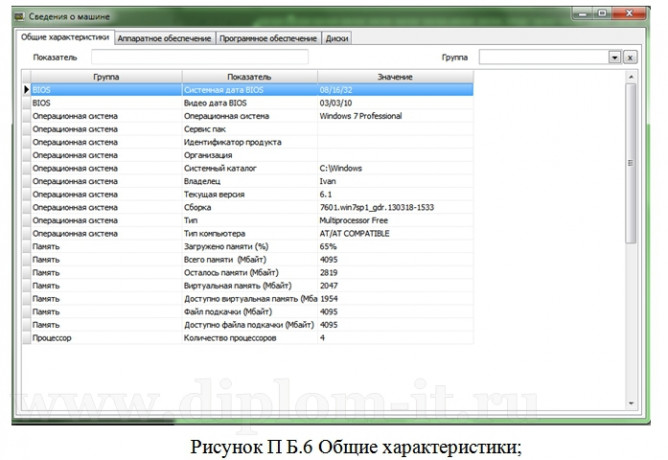Select the Всего памяти (Мбайт) cell
The image size is (668, 460).
coord(250,259)
